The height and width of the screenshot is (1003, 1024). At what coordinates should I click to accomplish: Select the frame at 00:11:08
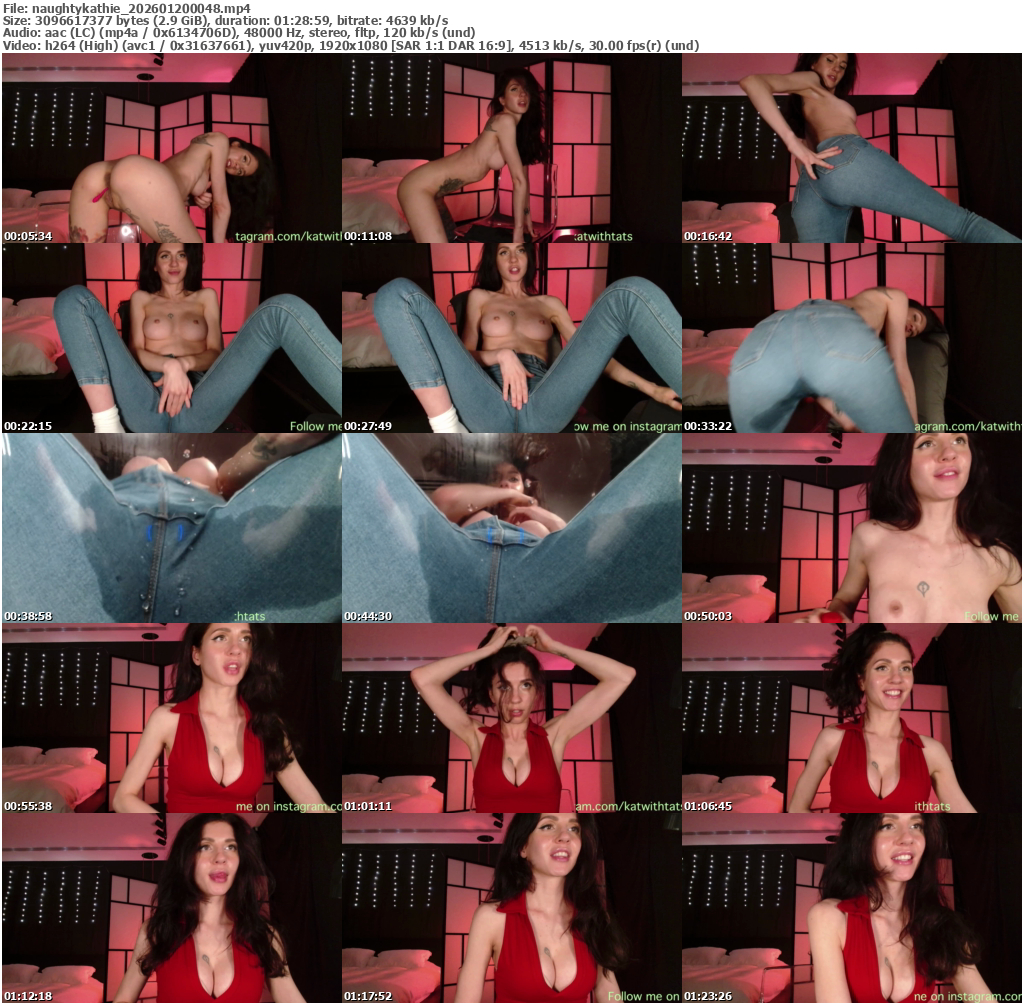point(511,148)
